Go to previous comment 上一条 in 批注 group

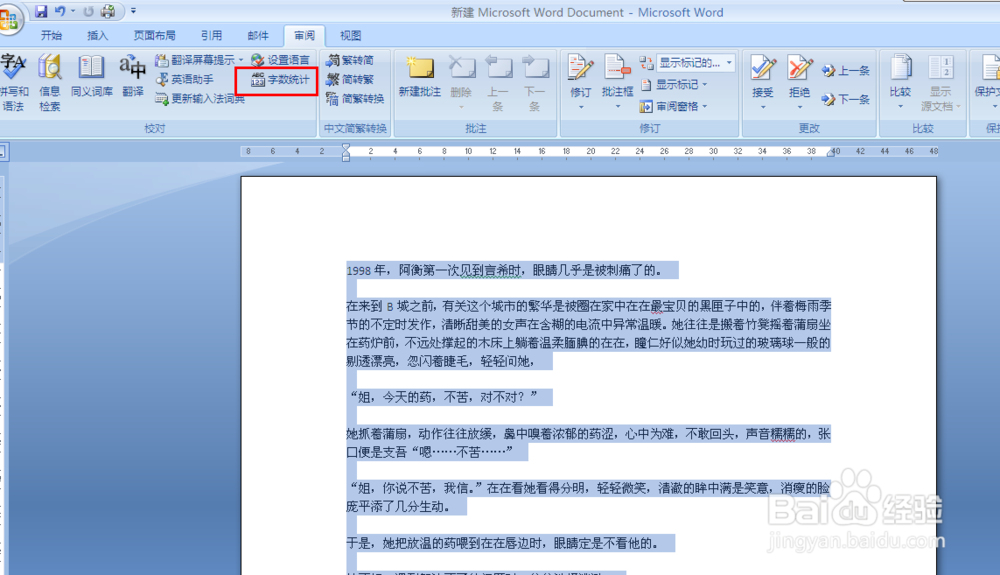pos(498,83)
